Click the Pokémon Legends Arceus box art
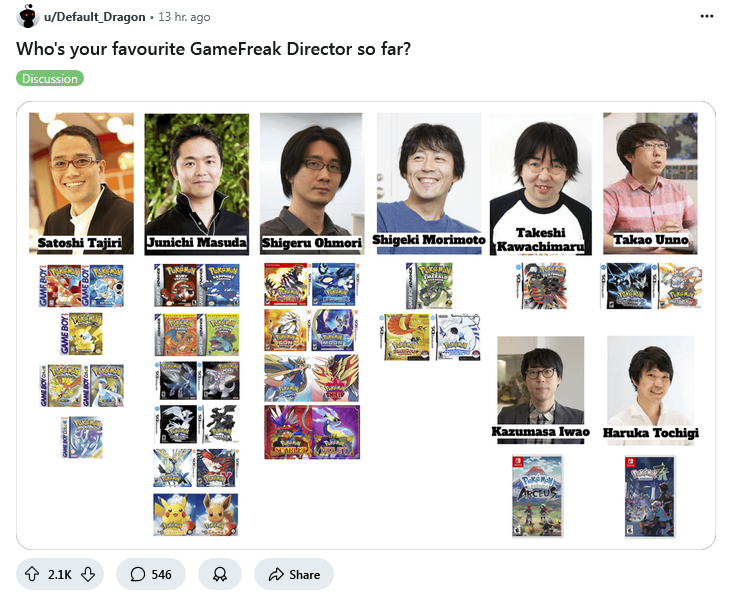 pos(537,496)
